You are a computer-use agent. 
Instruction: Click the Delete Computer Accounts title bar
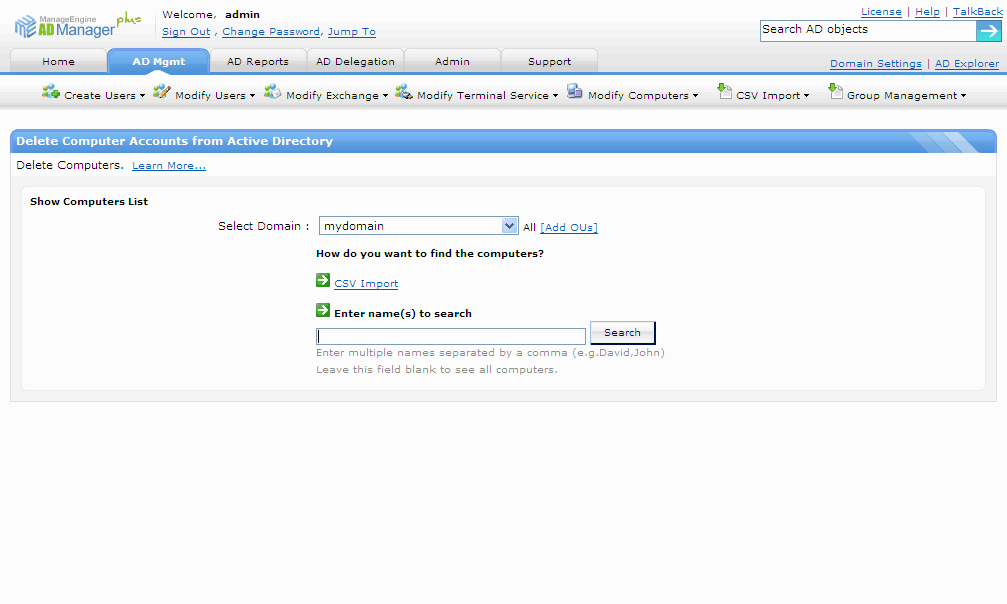point(503,141)
